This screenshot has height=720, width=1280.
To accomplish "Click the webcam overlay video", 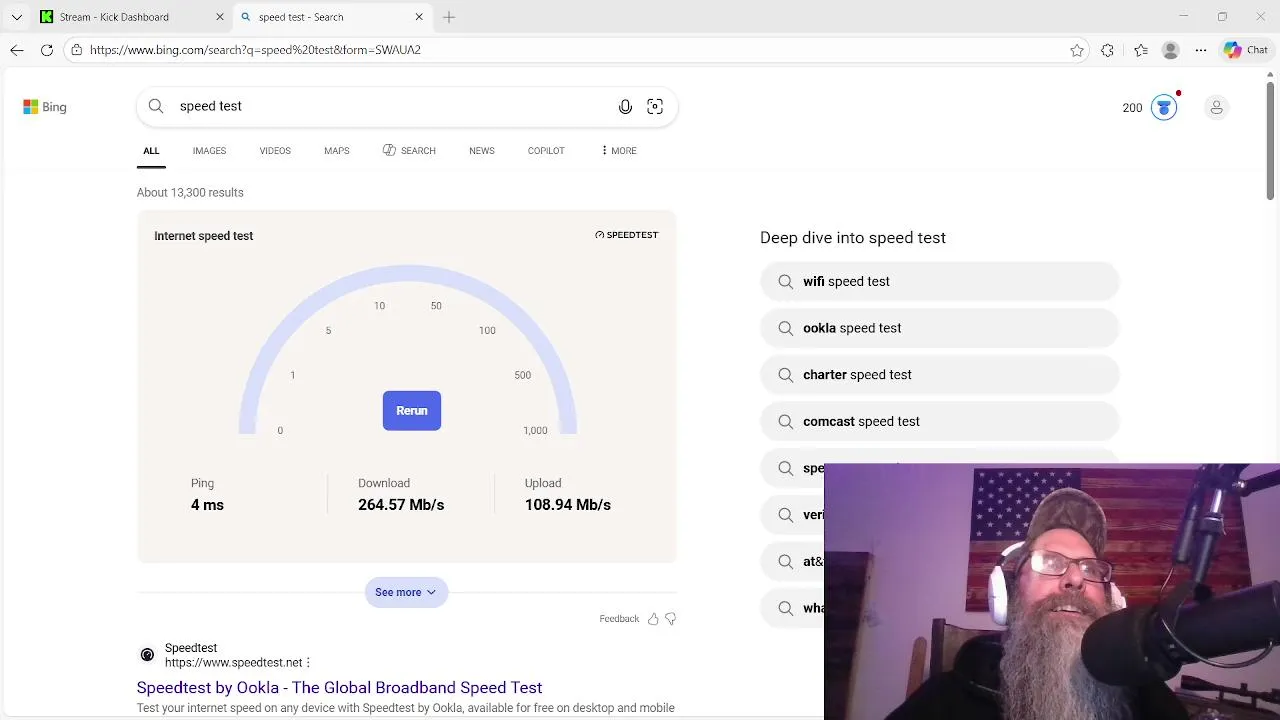I will coord(1052,592).
